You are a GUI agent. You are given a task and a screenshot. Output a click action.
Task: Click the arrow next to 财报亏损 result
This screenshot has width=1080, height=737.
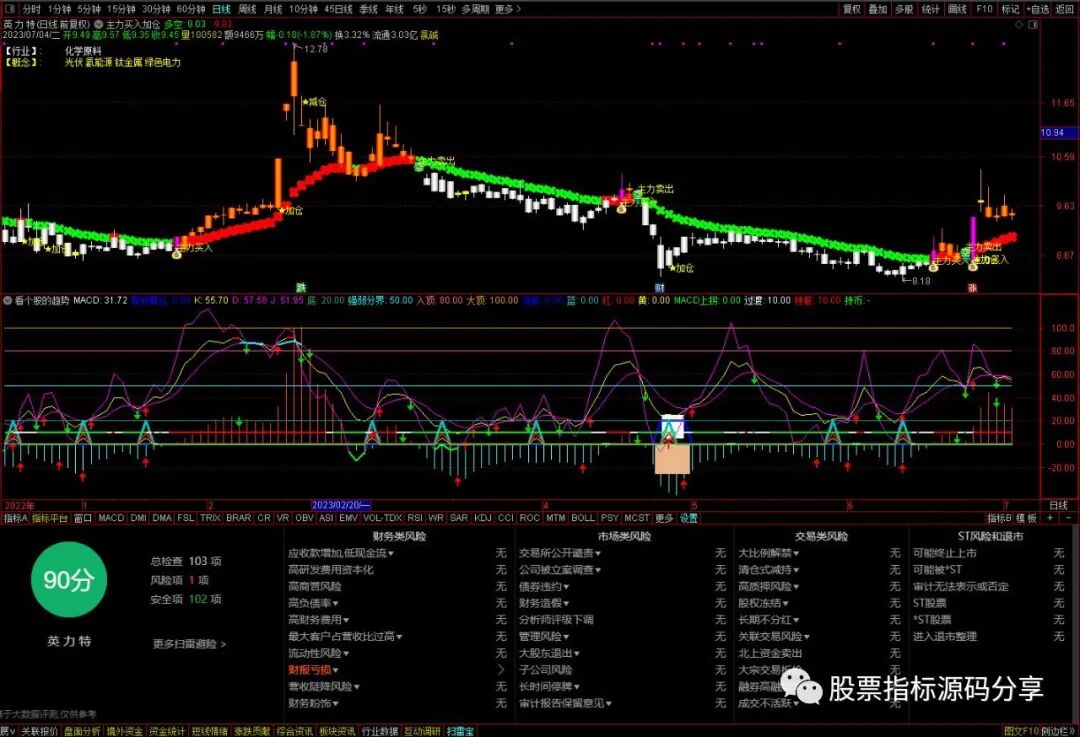(x=501, y=669)
